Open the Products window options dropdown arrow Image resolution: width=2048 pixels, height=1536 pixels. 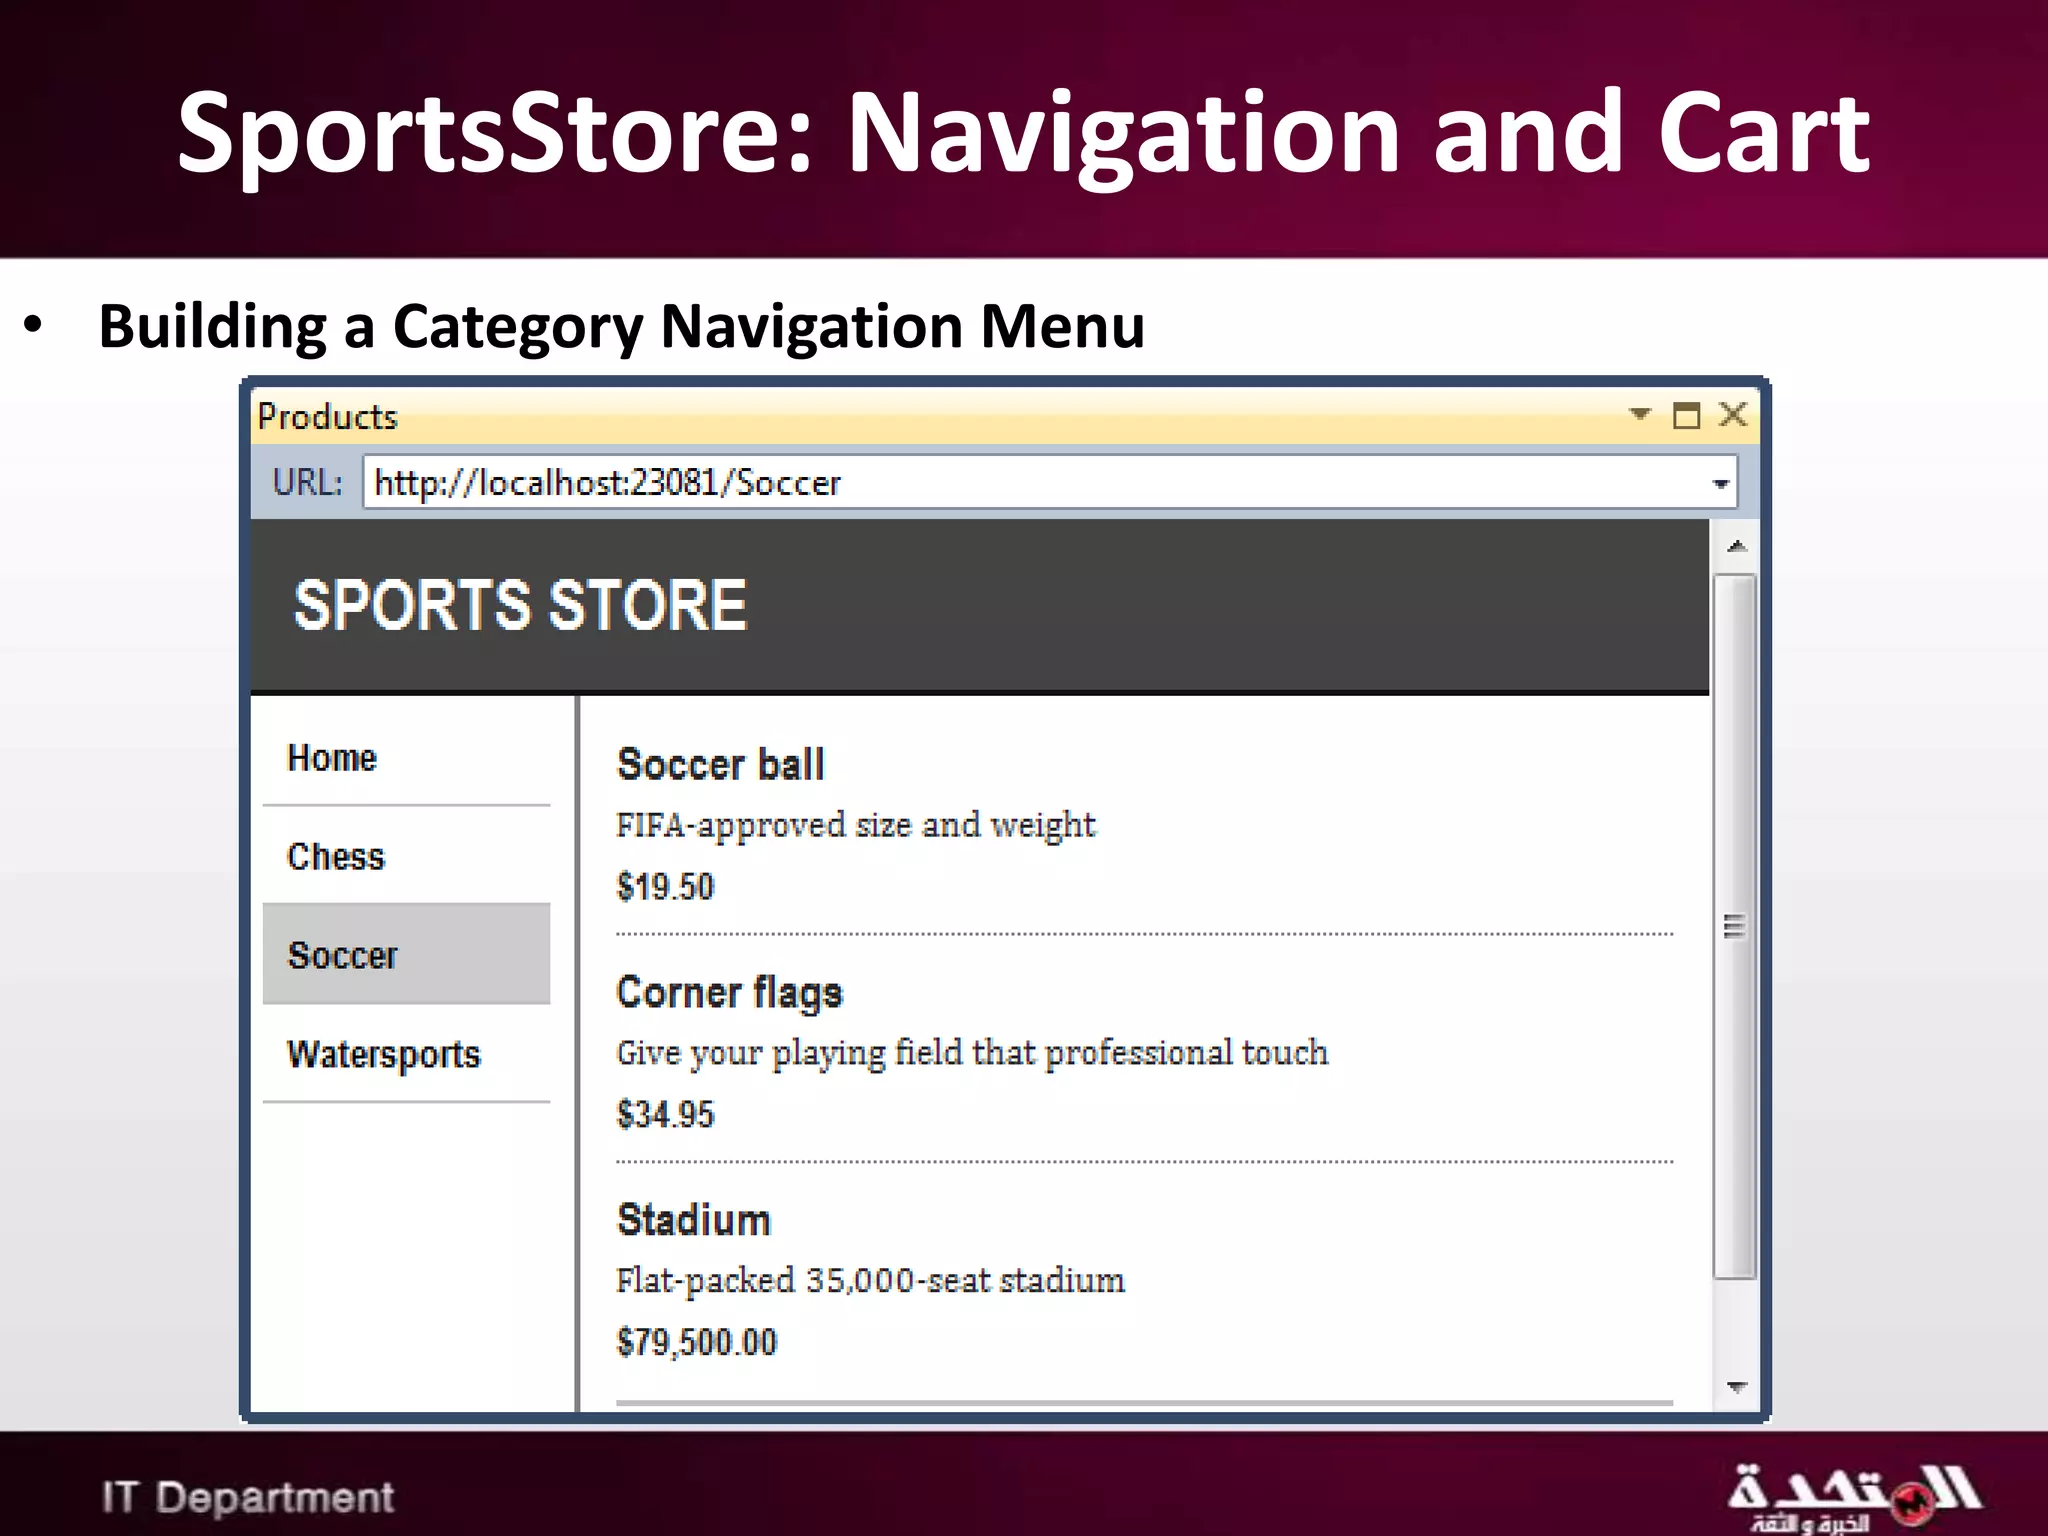tap(1640, 413)
